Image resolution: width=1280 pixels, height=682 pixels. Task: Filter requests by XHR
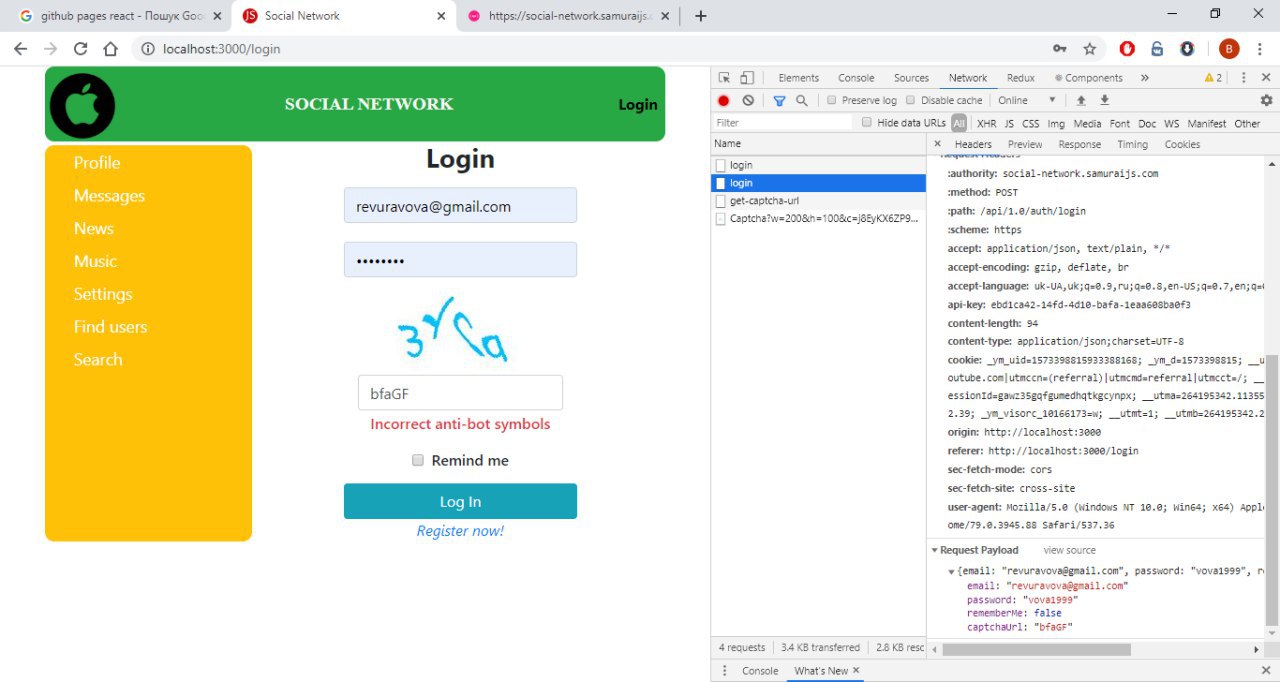(986, 123)
